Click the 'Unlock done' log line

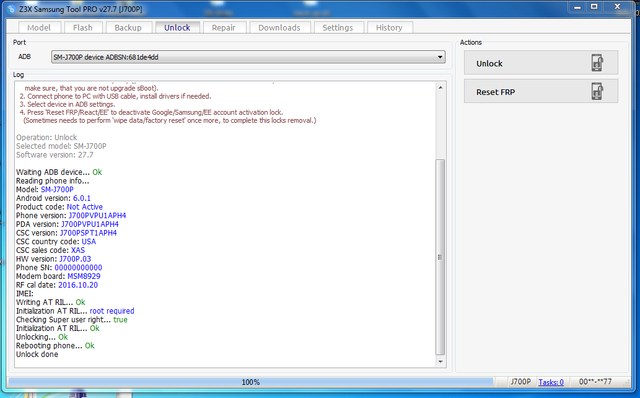37,354
